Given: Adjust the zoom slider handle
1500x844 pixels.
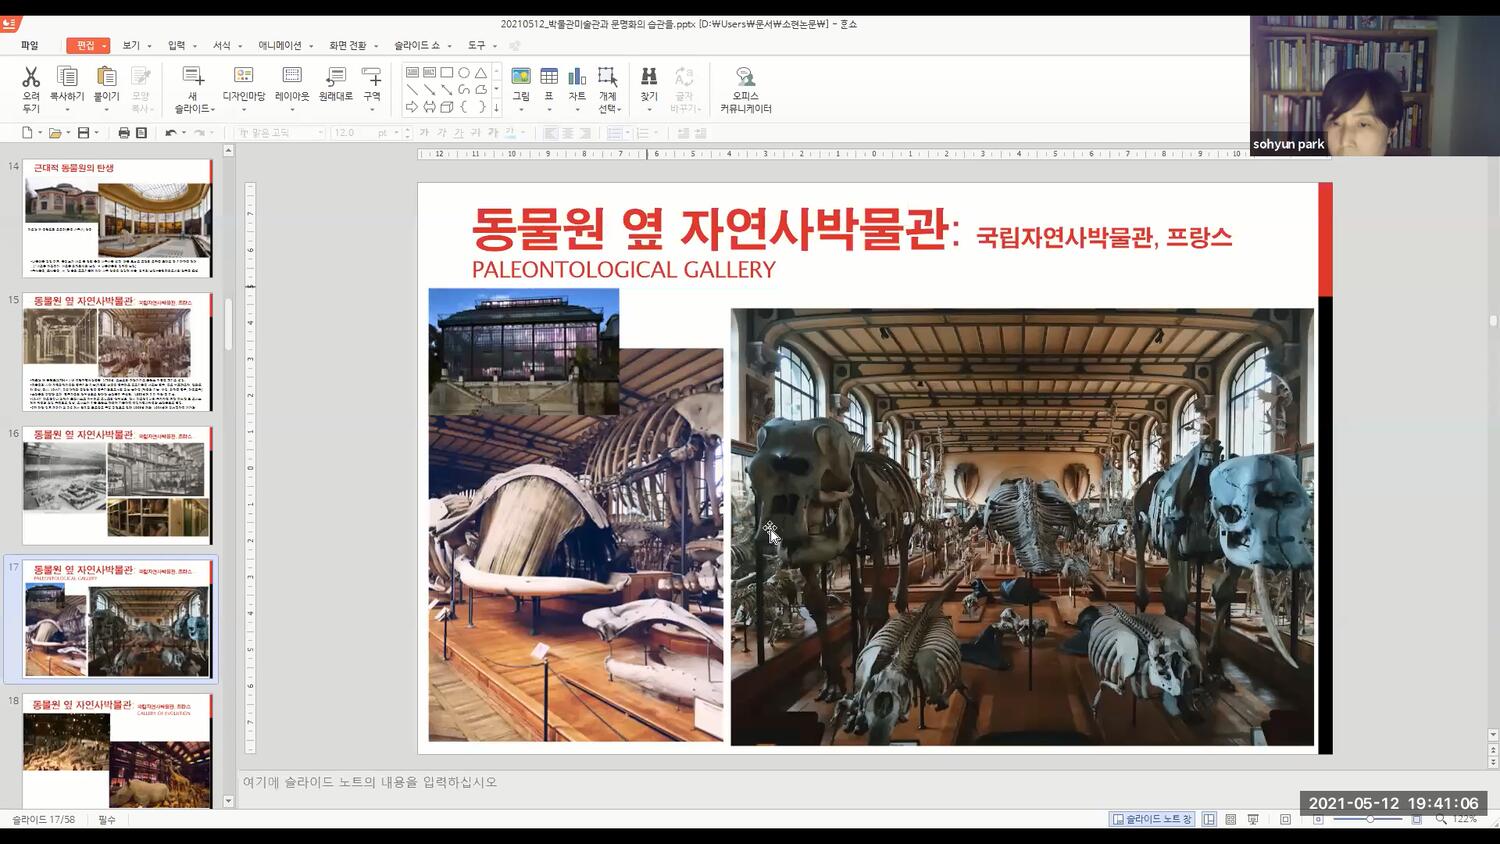Looking at the screenshot, I should (1370, 819).
